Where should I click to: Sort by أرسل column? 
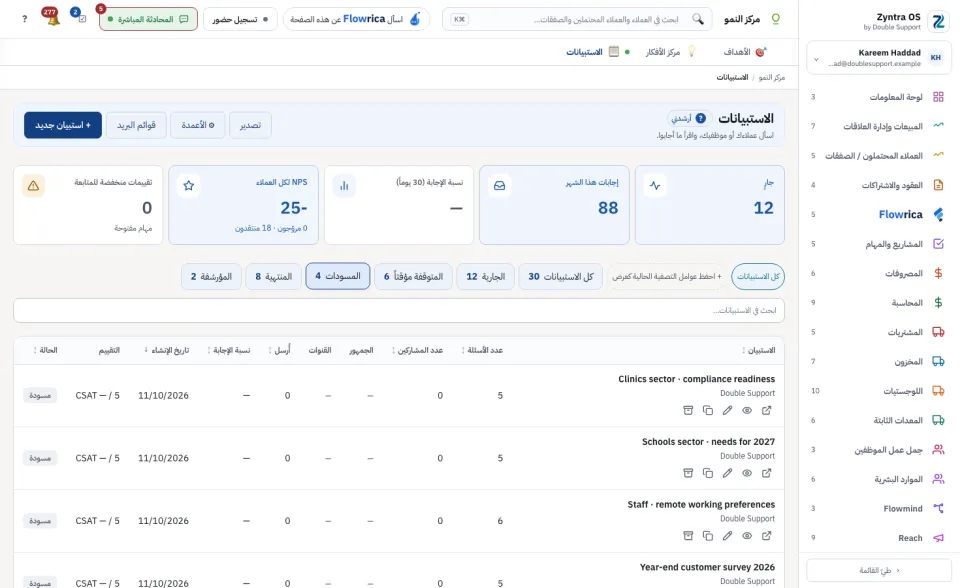pyautogui.click(x=279, y=350)
